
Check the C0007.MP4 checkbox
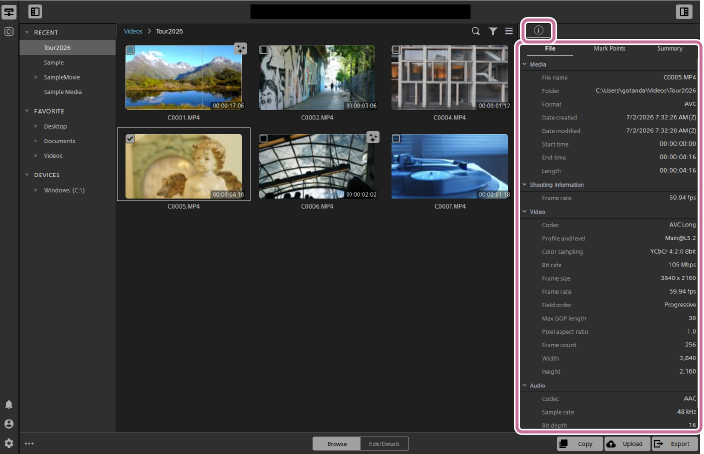pos(396,138)
